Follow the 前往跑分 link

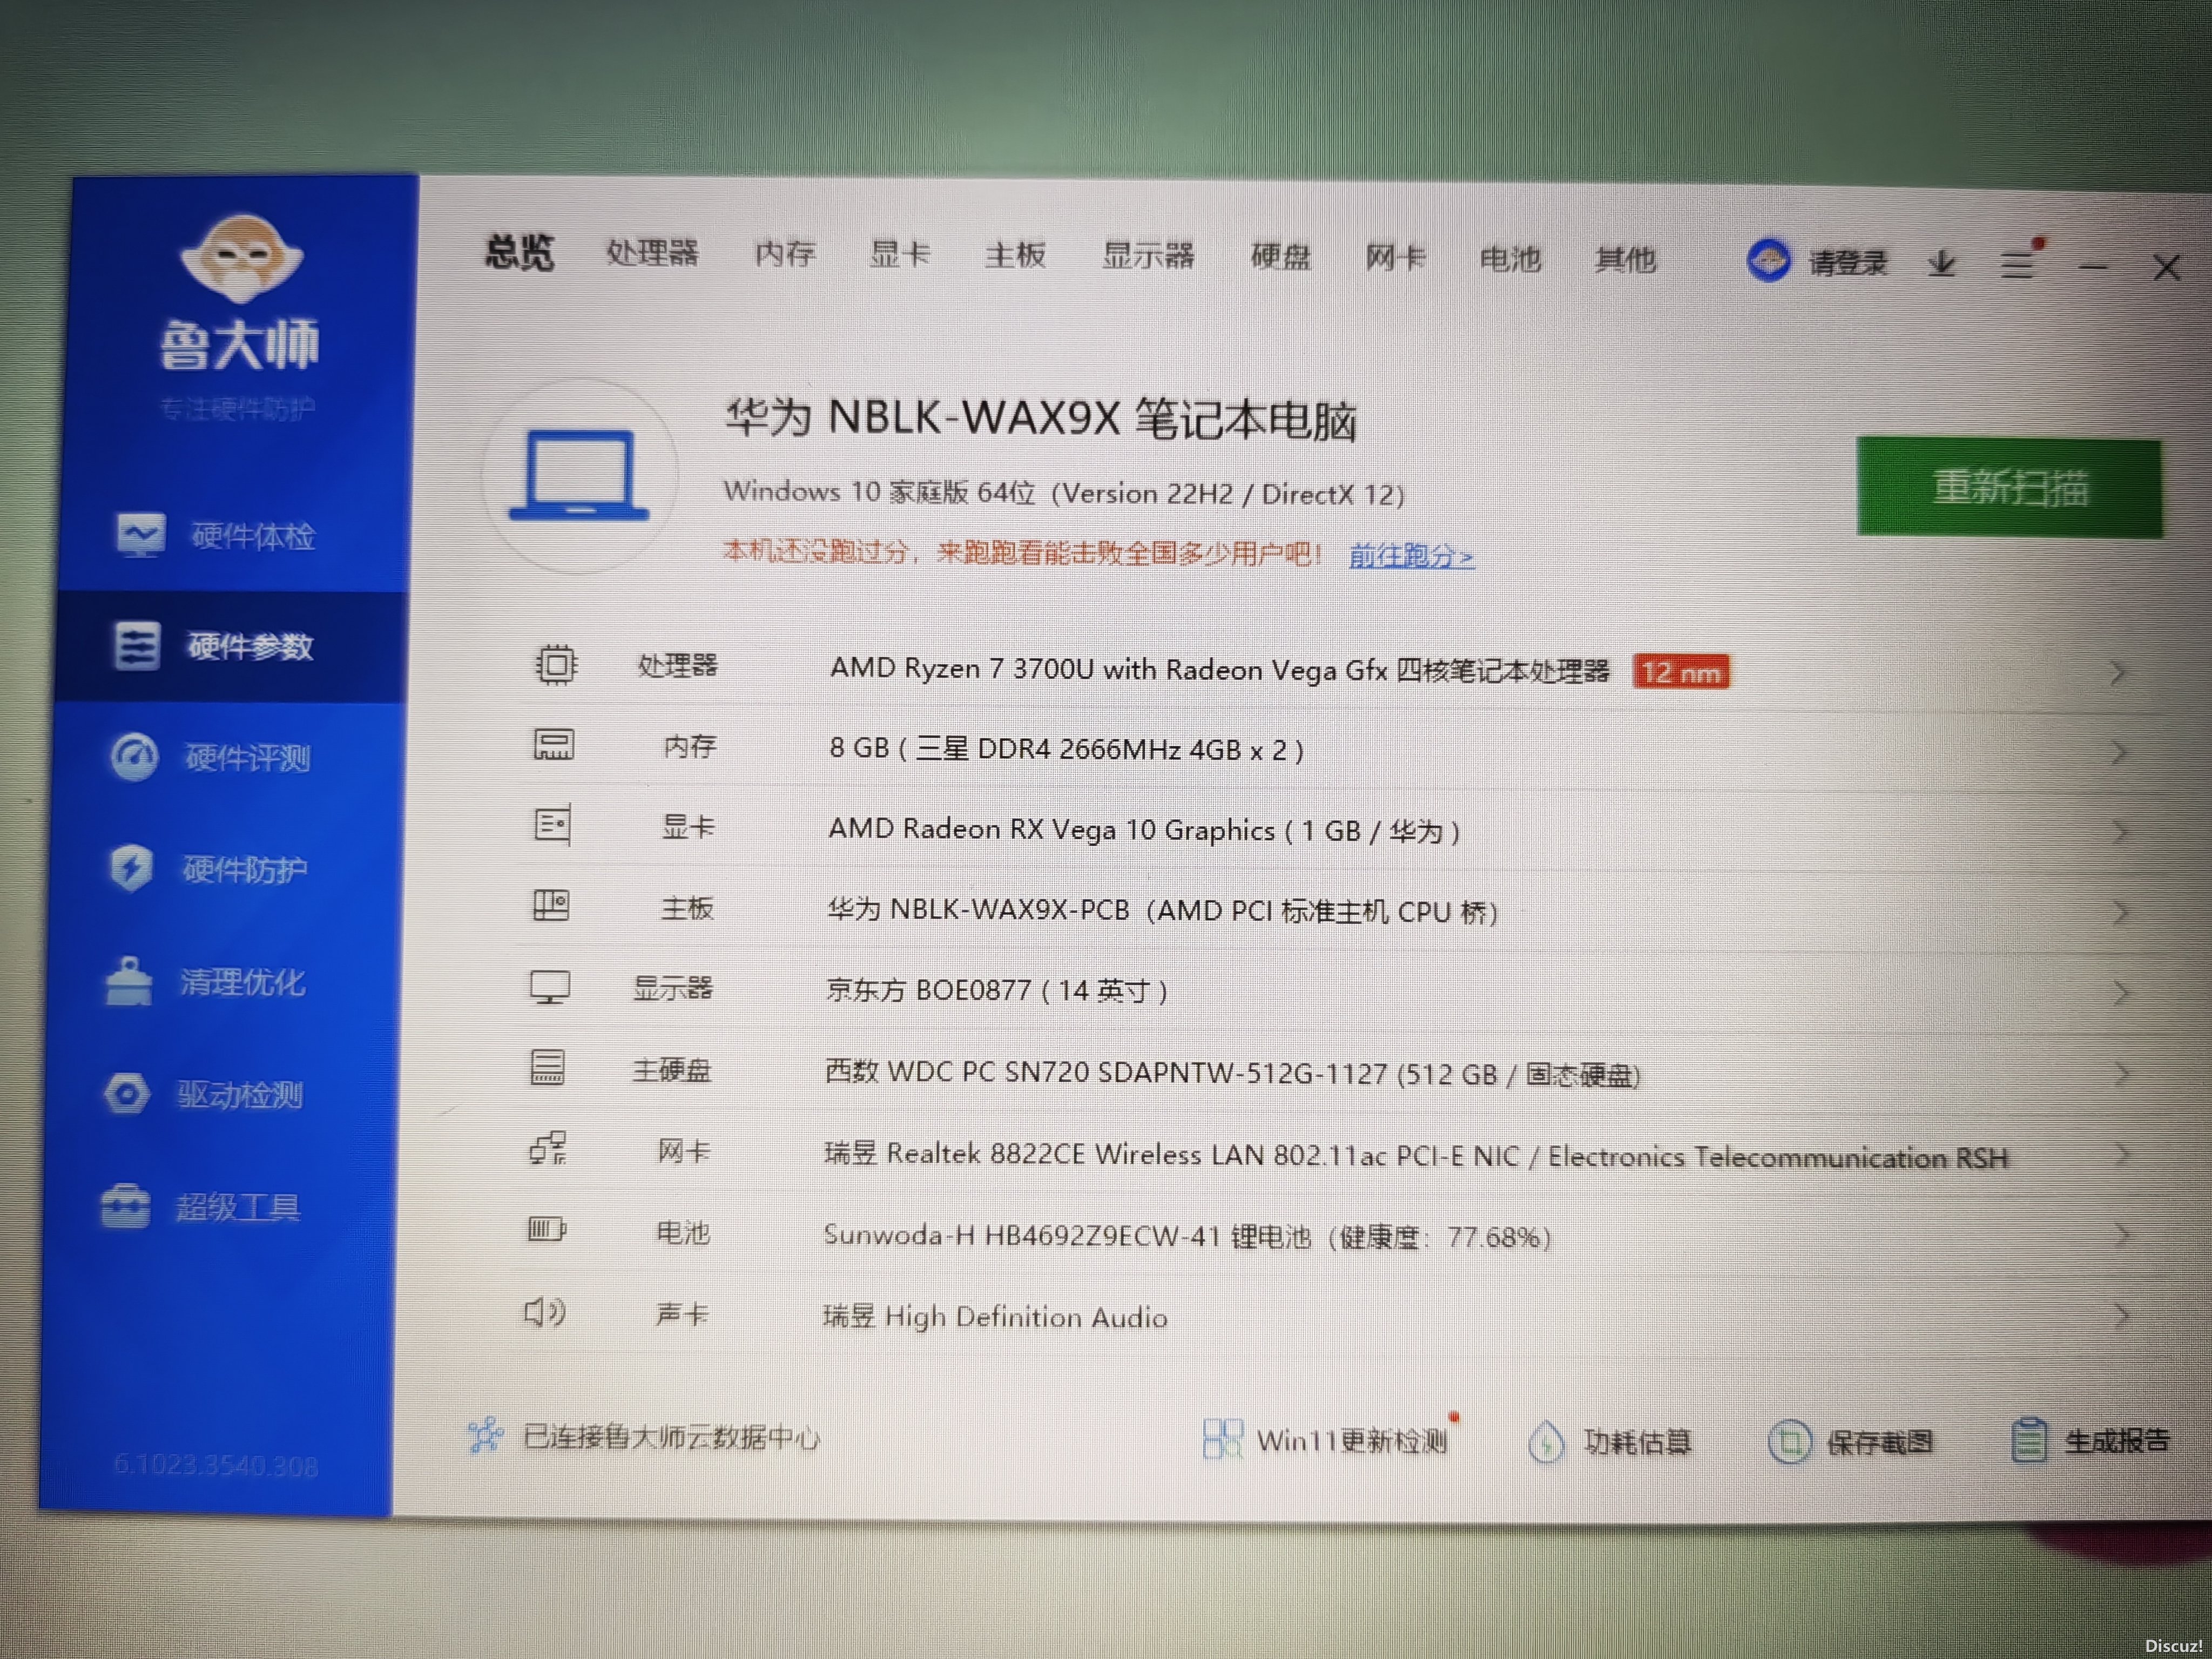(1411, 555)
